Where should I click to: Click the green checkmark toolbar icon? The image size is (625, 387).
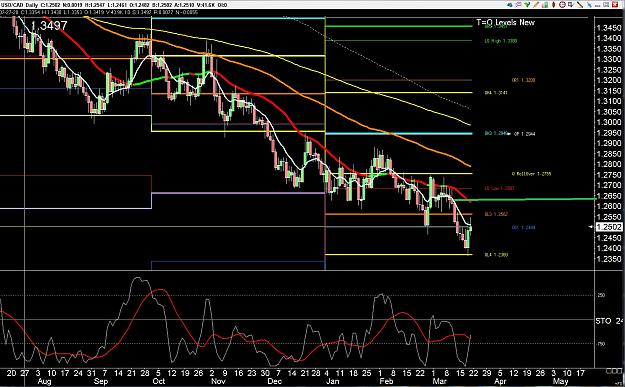pos(527,4)
